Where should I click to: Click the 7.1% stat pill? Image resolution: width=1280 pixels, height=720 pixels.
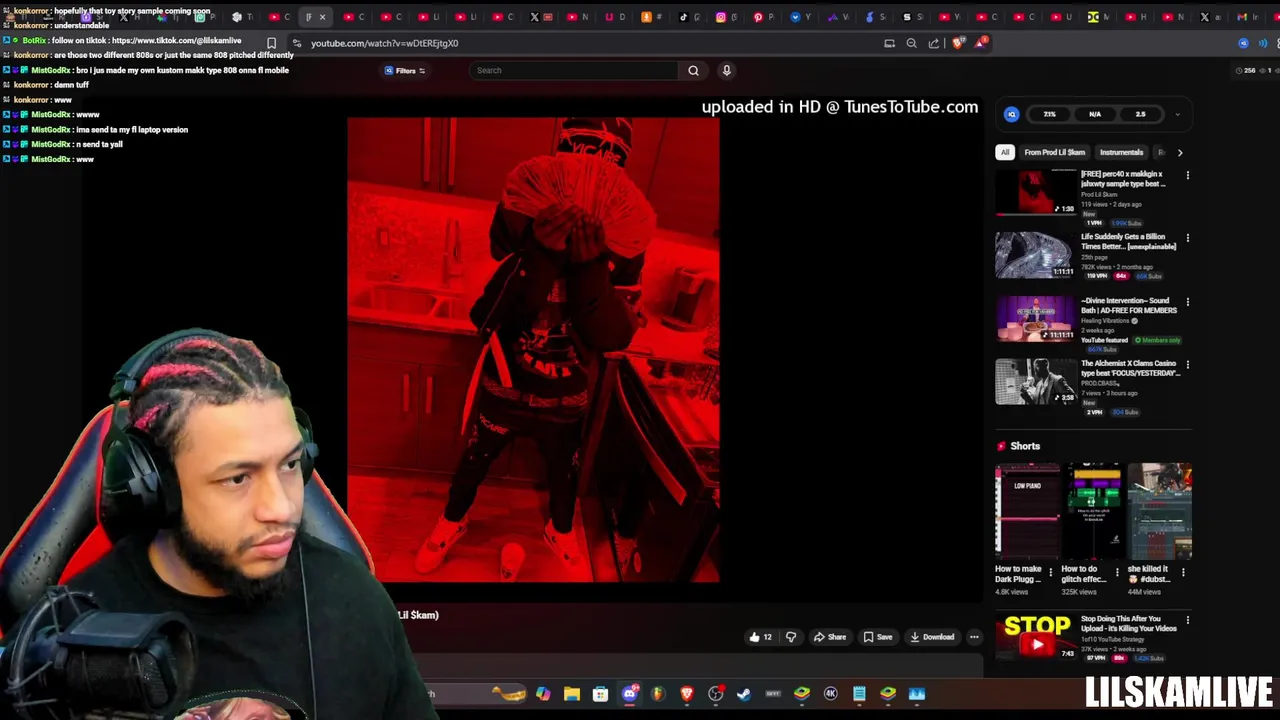[x=1049, y=114]
